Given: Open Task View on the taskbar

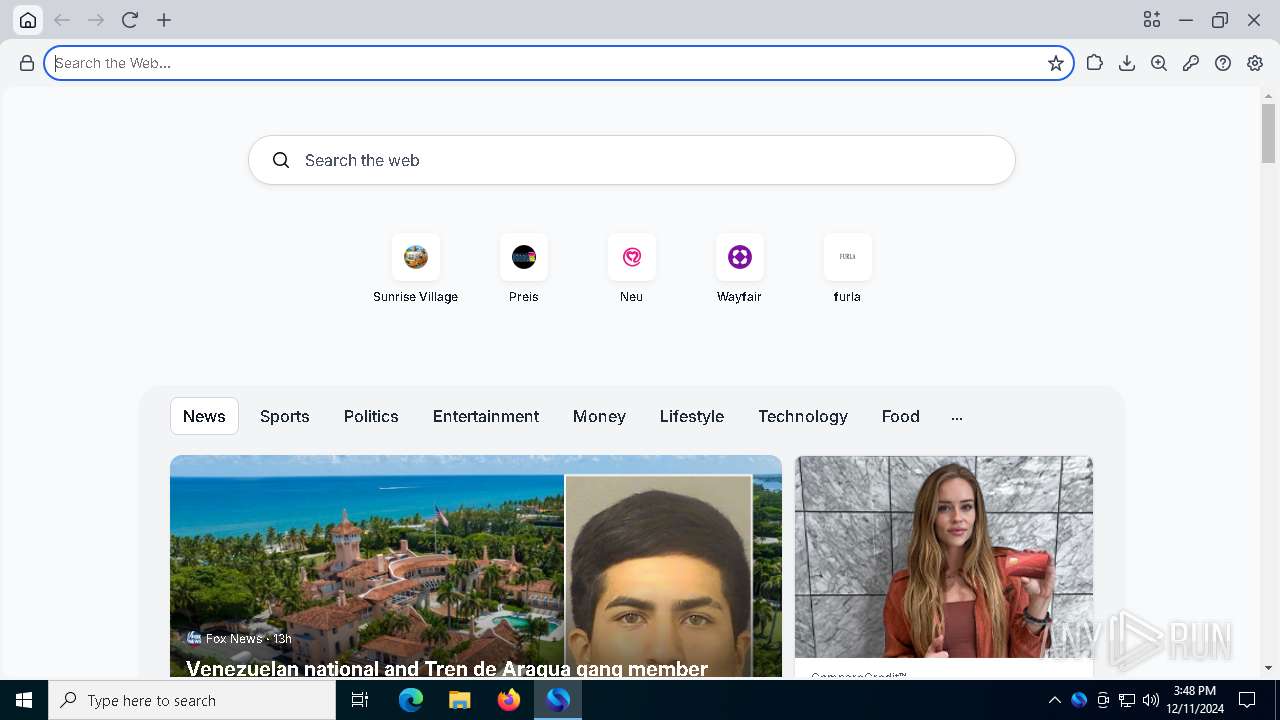Looking at the screenshot, I should pos(361,700).
